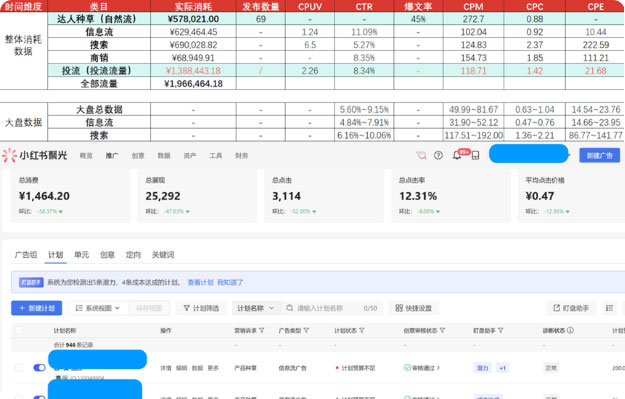Switch to the 单元 tab
Image resolution: width=625 pixels, height=399 pixels.
[81, 255]
